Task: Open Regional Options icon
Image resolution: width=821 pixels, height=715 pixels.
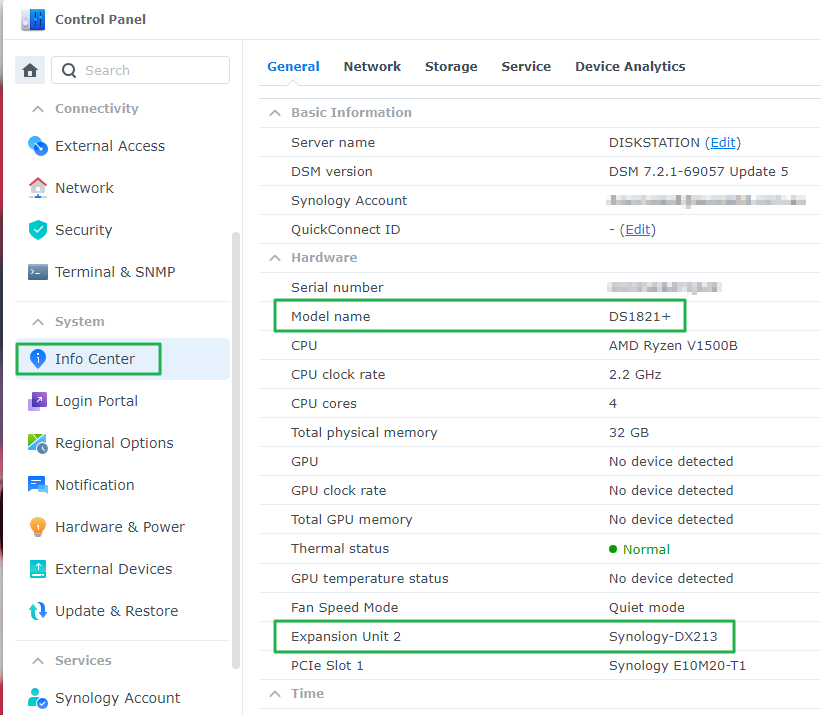Action: click(38, 443)
